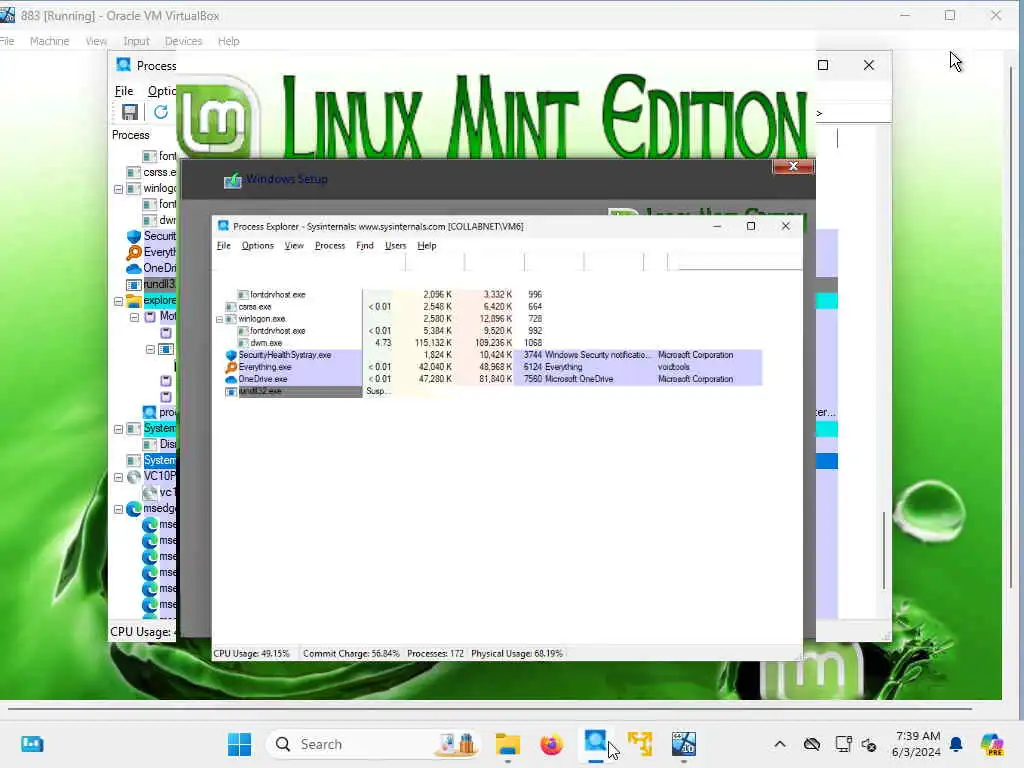Click the background Process Explorer vertical scrollbar
The width and height of the screenshot is (1024, 768).
tap(884, 551)
